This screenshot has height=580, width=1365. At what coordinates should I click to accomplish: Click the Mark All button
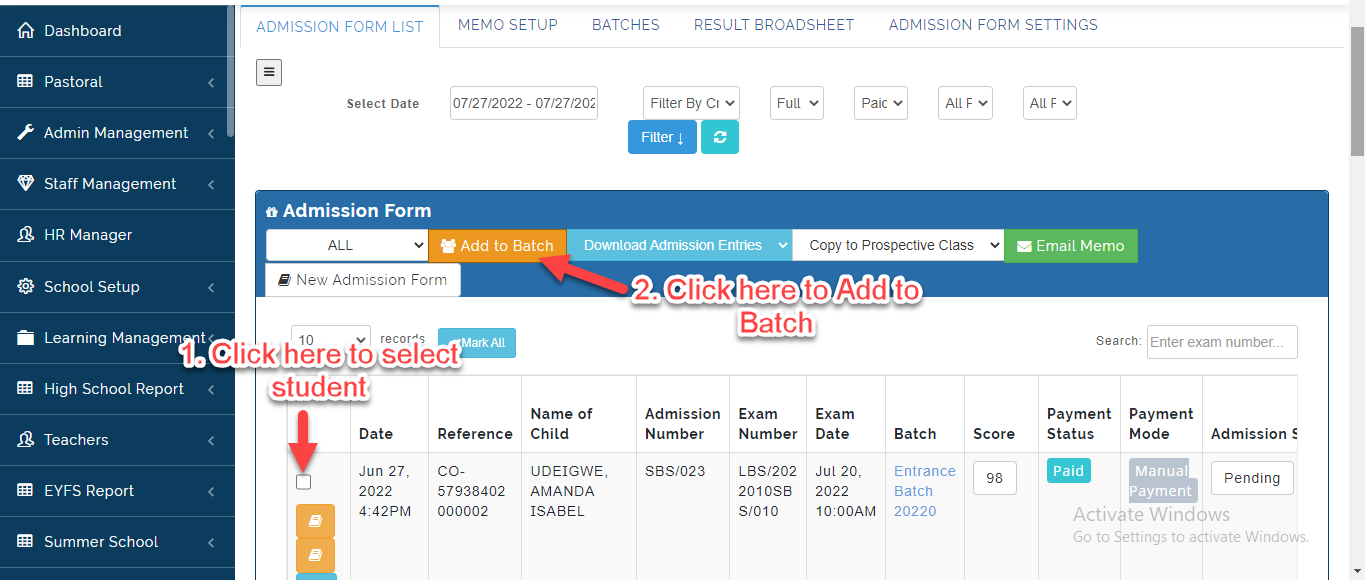click(477, 343)
